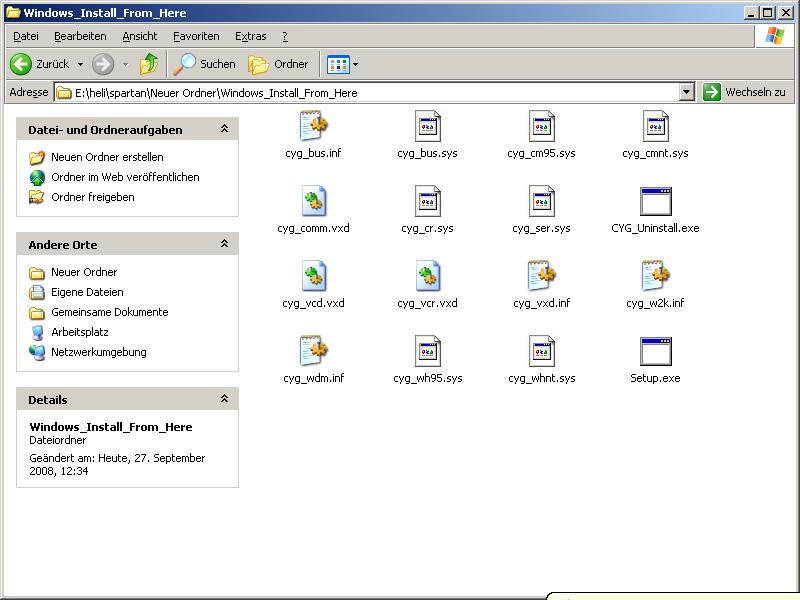This screenshot has height=600, width=800.
Task: Go up one folder level
Action: tap(149, 64)
